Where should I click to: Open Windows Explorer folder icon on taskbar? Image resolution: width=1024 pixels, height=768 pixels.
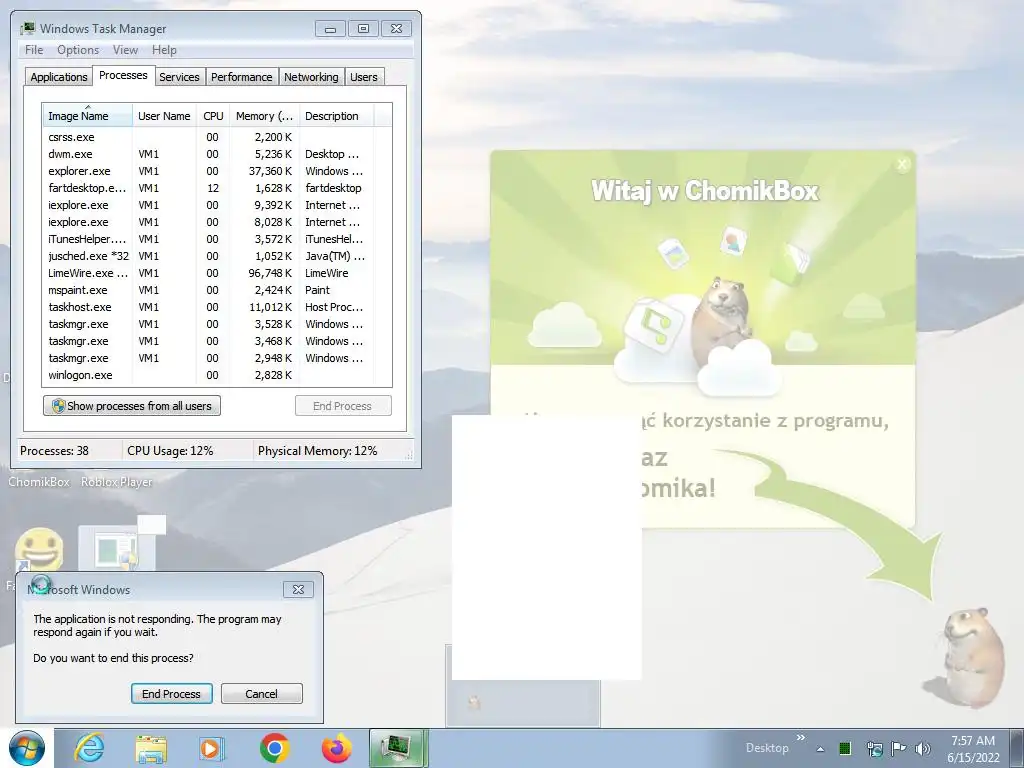click(151, 748)
